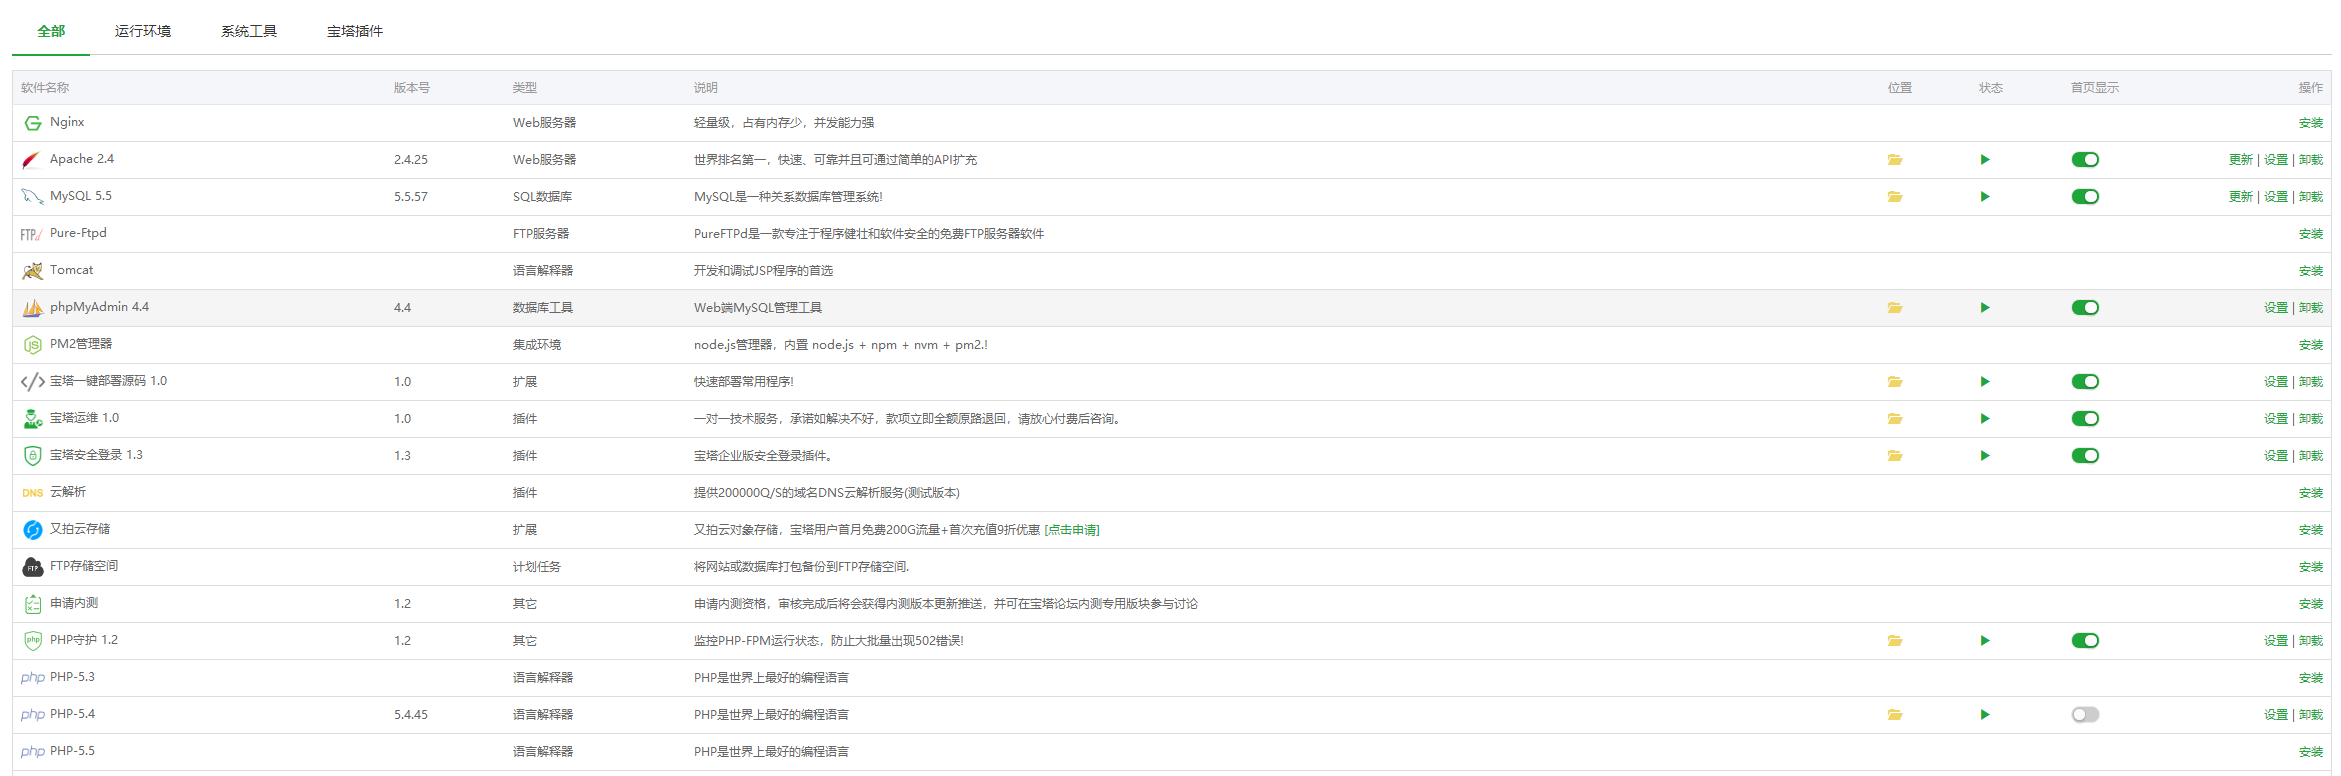Click version cell 5.4.45
This screenshot has height=776, width=2341.
(x=411, y=715)
